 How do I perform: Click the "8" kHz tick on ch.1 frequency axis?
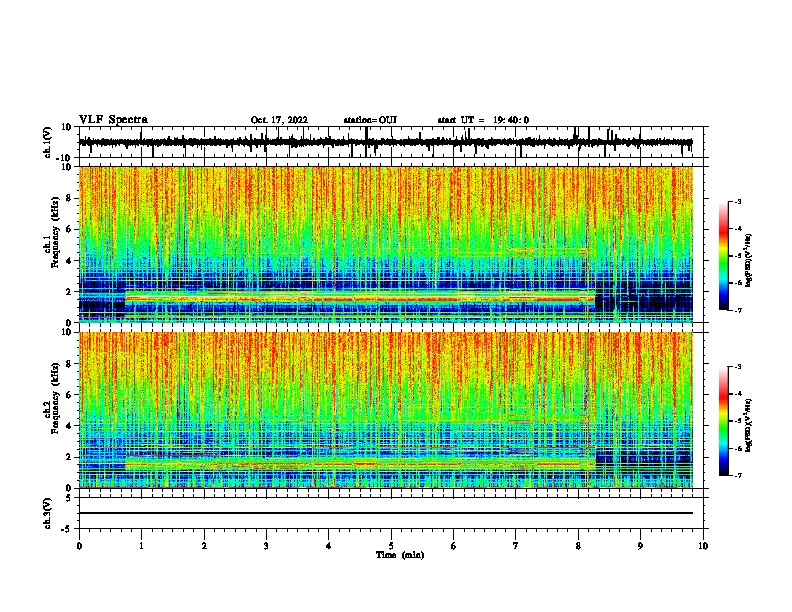coord(69,198)
